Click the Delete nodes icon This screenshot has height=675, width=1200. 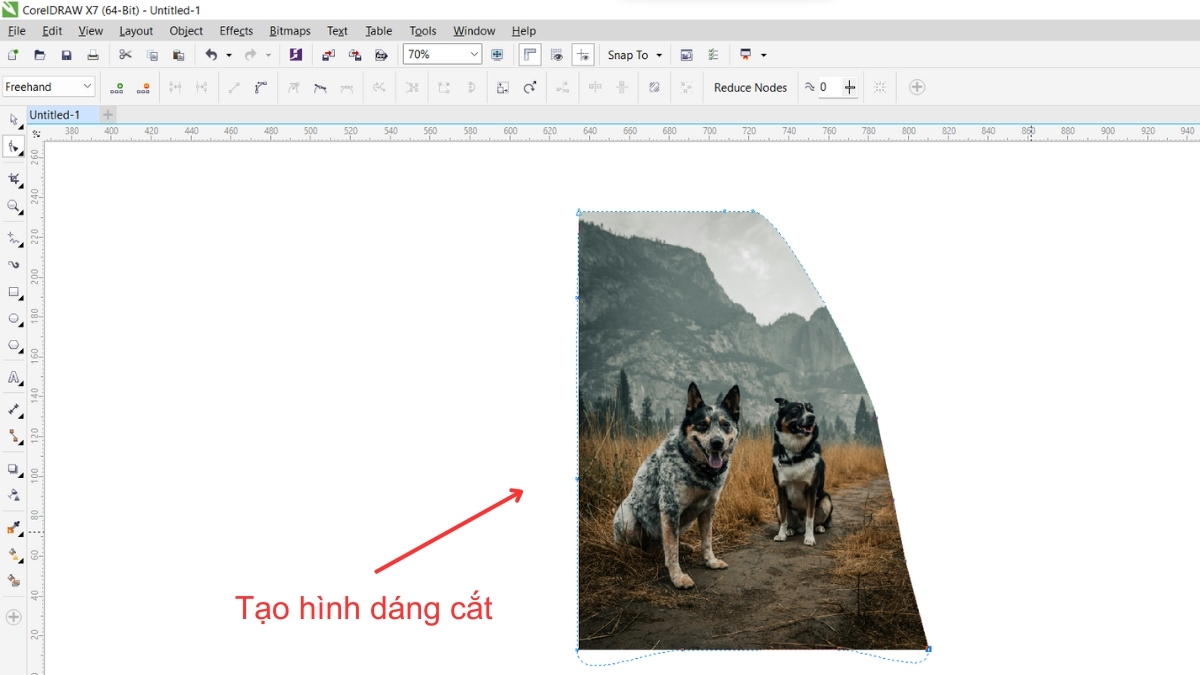click(144, 87)
